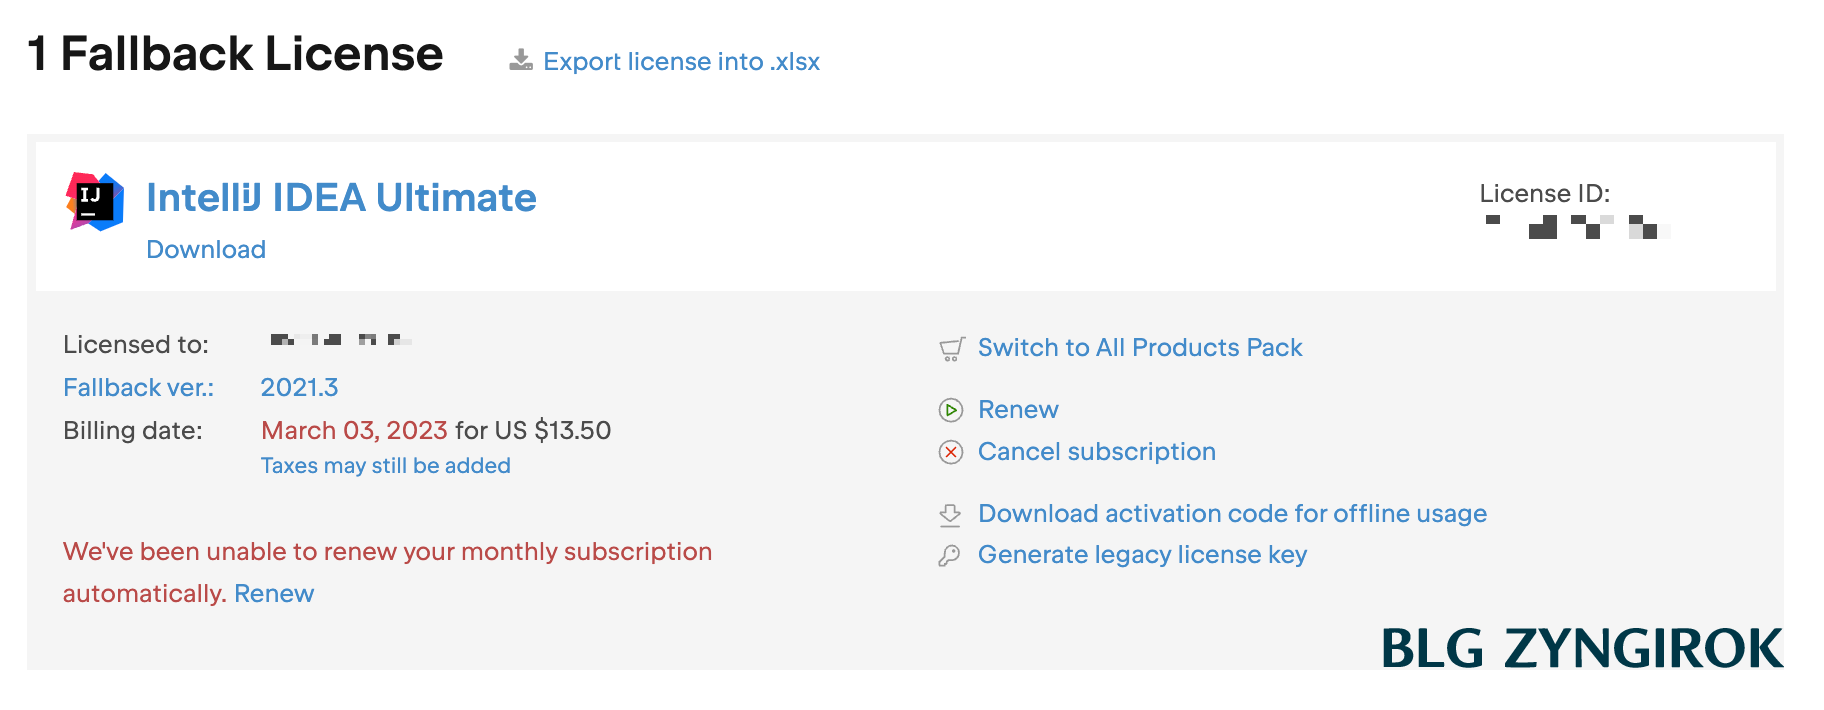This screenshot has height=710, width=1824.
Task: Open the IntelliJ IDEA Ultimate title link
Action: click(341, 198)
